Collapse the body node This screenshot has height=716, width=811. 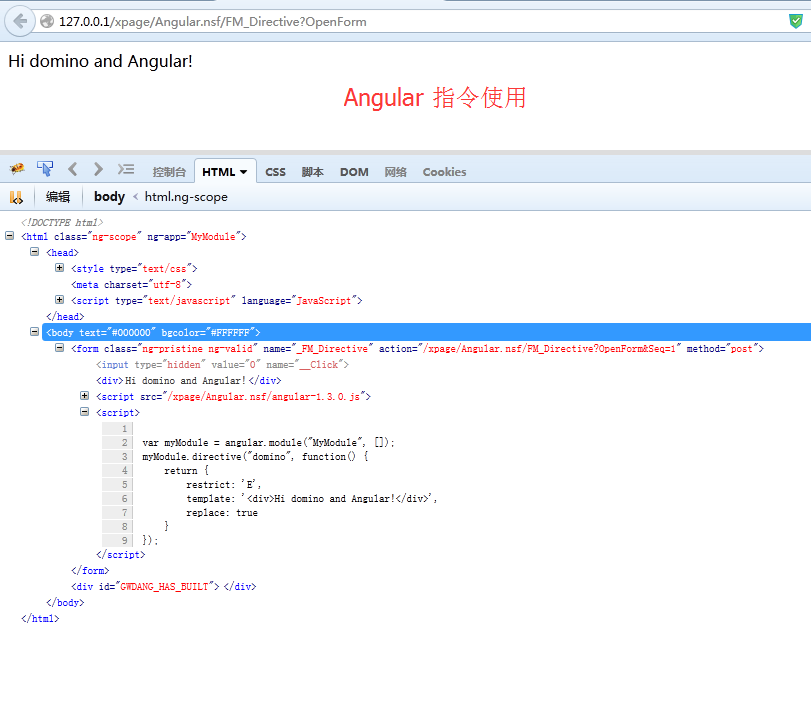(x=34, y=332)
